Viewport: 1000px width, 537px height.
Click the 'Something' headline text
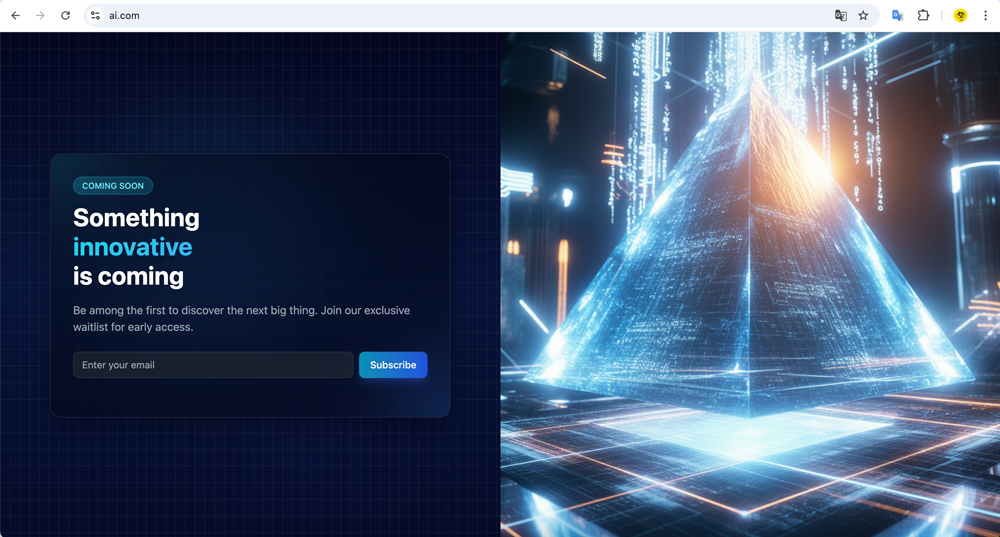136,218
